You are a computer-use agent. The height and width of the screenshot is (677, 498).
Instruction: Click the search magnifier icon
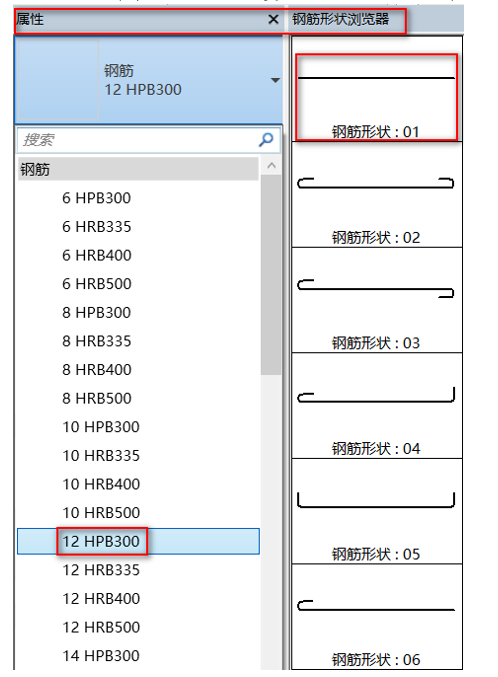(266, 139)
